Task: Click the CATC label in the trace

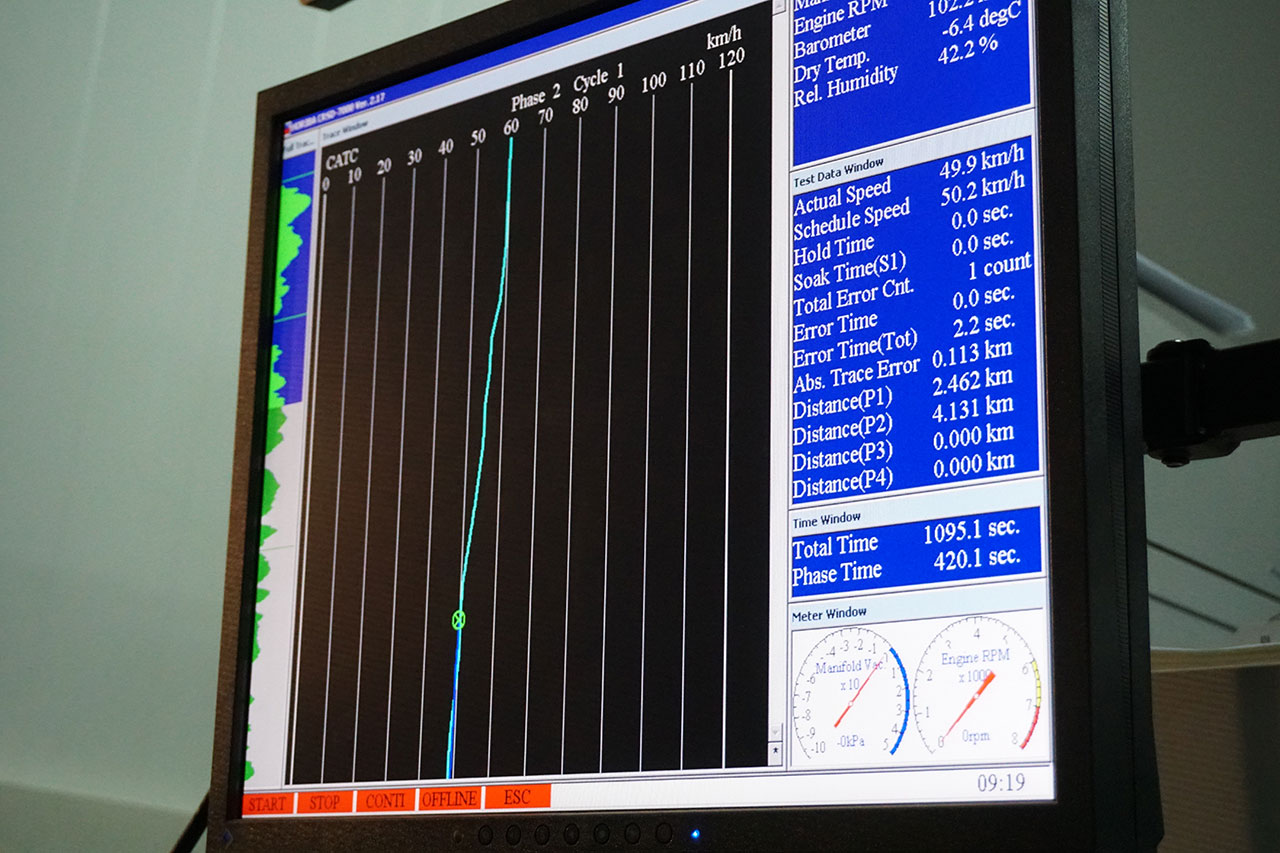Action: 342,160
